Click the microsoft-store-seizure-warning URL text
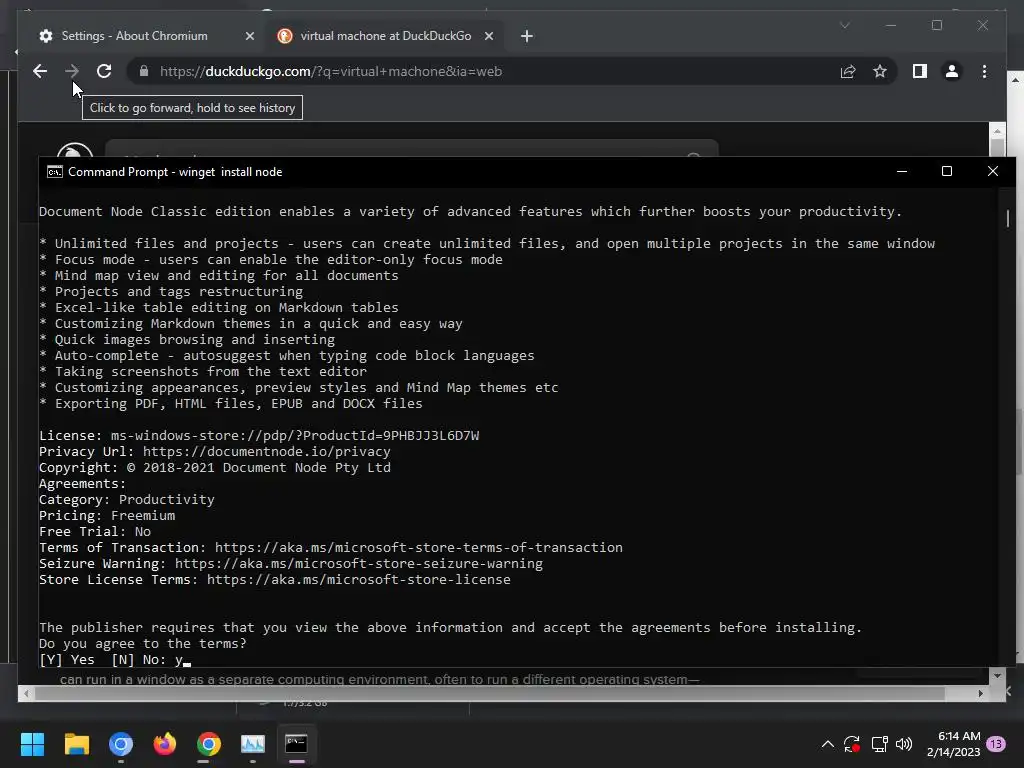Image resolution: width=1024 pixels, height=768 pixels. pos(358,563)
